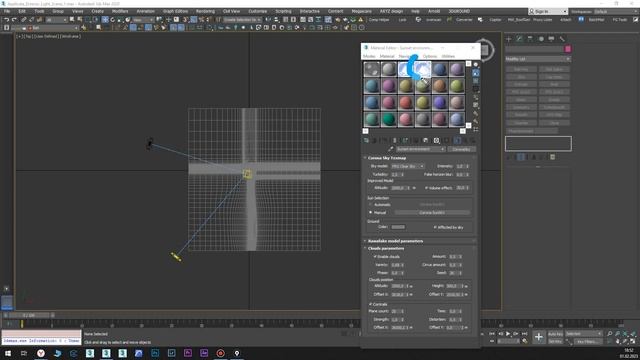The width and height of the screenshot is (640, 360).
Task: Click the Redo arrow in main toolbar
Action: [x=14, y=20]
